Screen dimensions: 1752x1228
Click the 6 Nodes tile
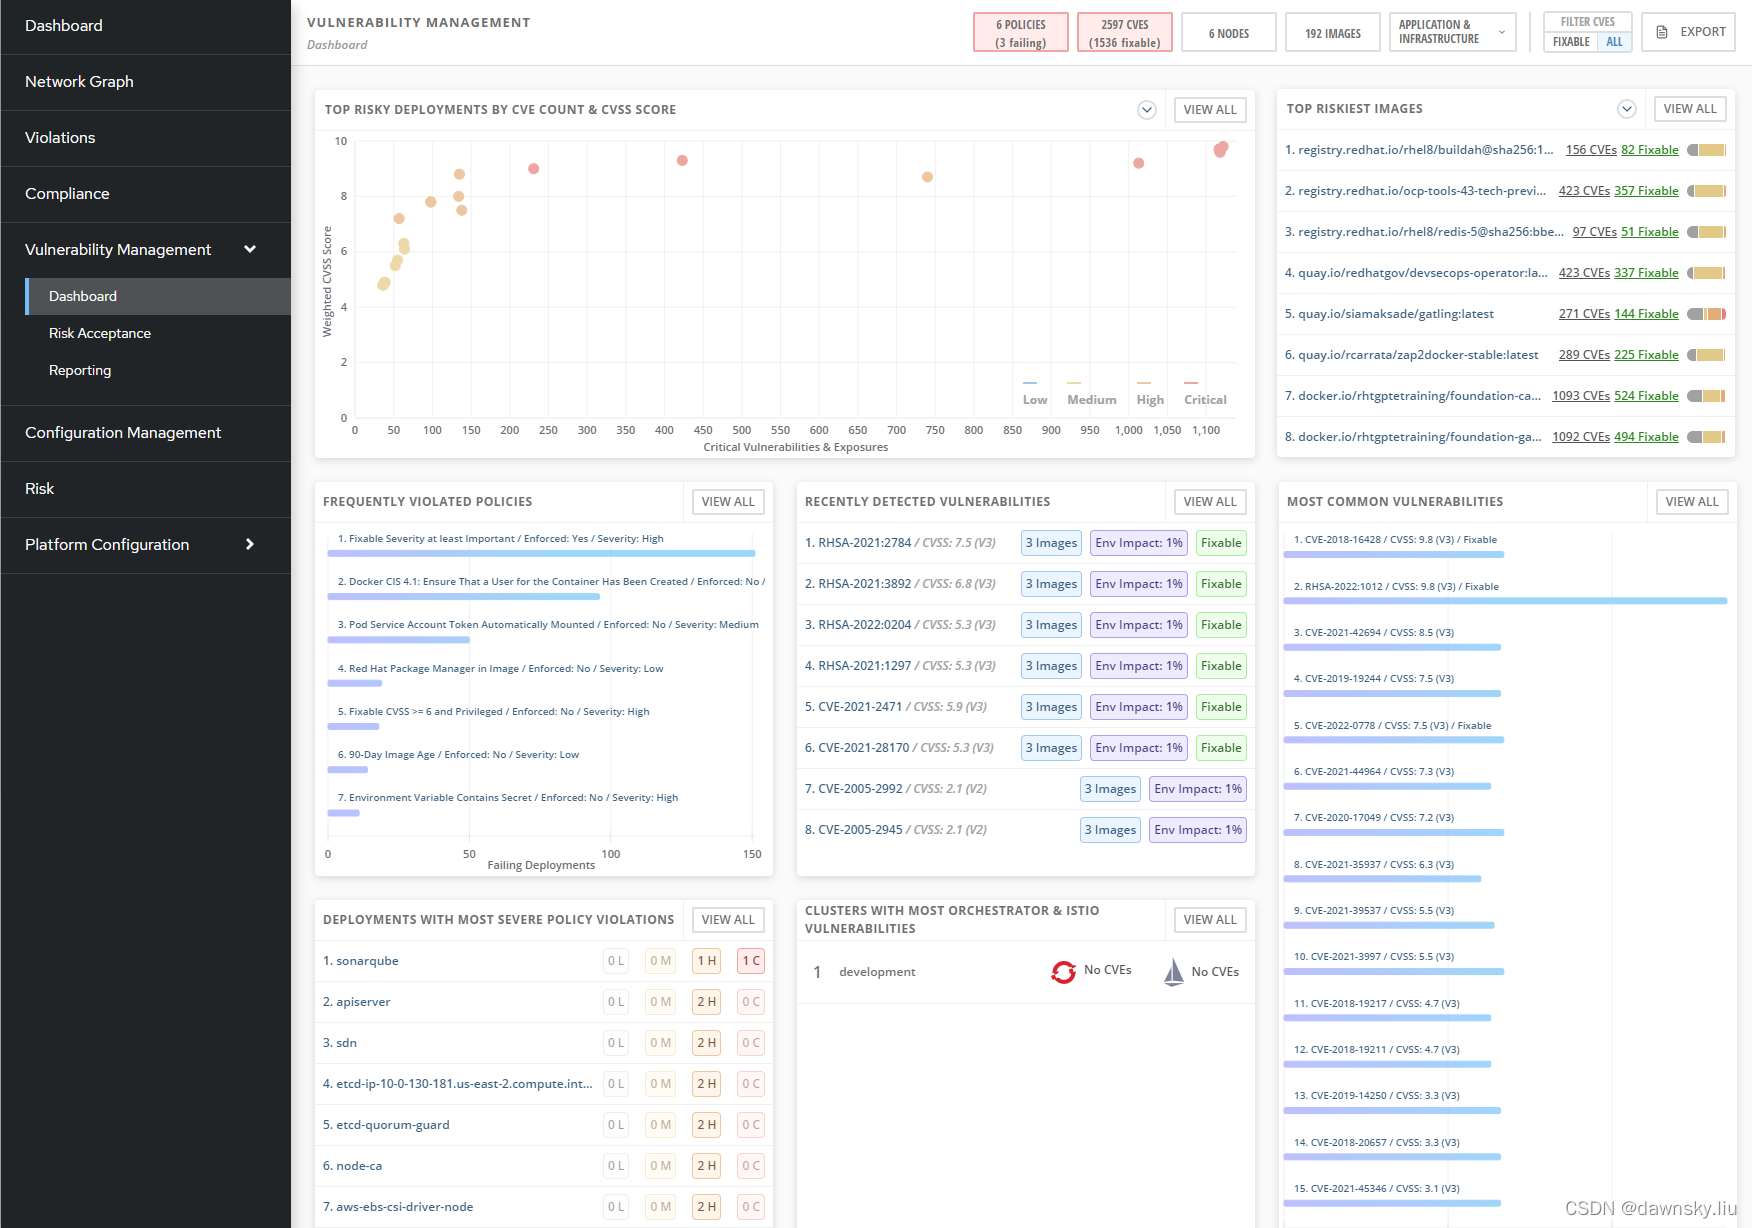point(1229,32)
